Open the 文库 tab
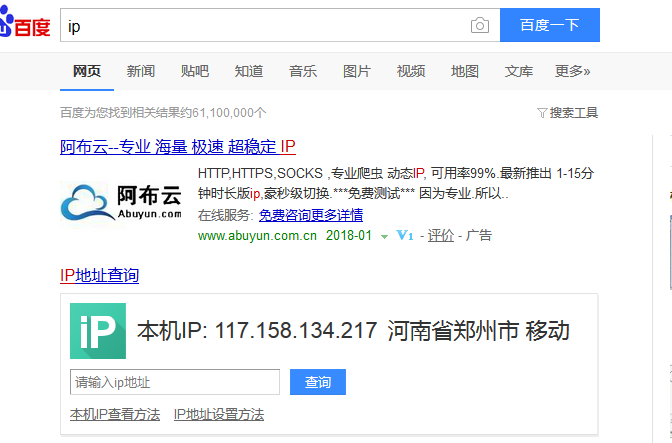672x443 pixels. [519, 71]
